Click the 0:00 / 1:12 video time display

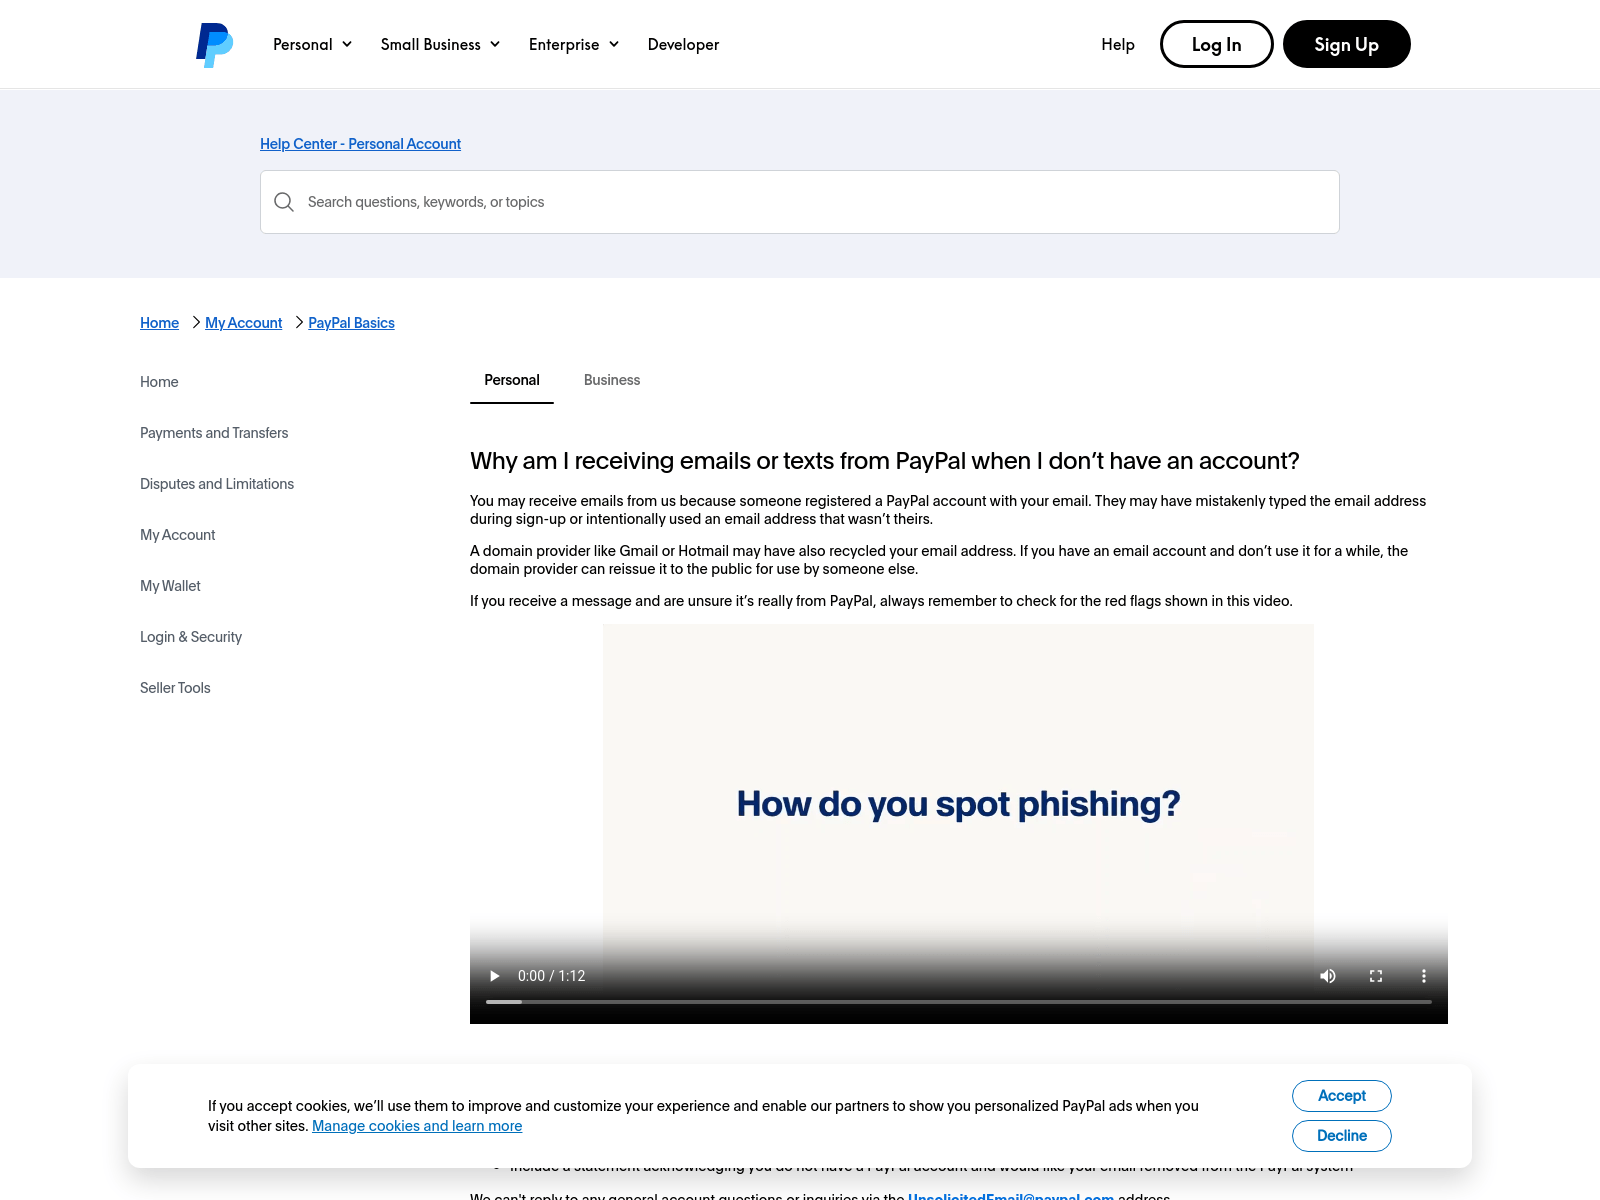point(551,976)
